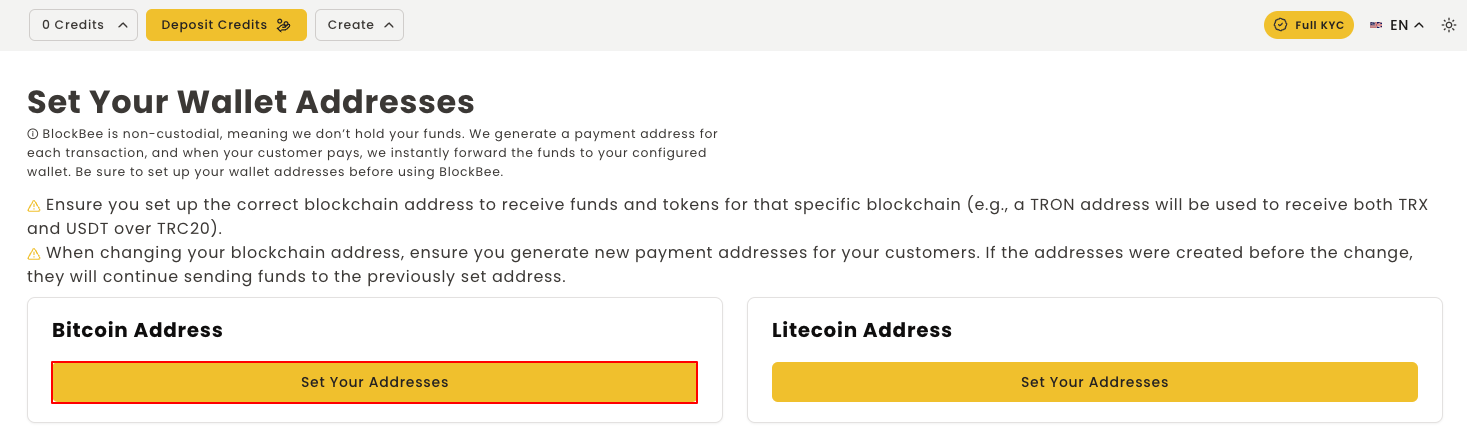Image resolution: width=1467 pixels, height=441 pixels.
Task: Click the checkmark icon in Full KYC badge
Action: pyautogui.click(x=1280, y=25)
